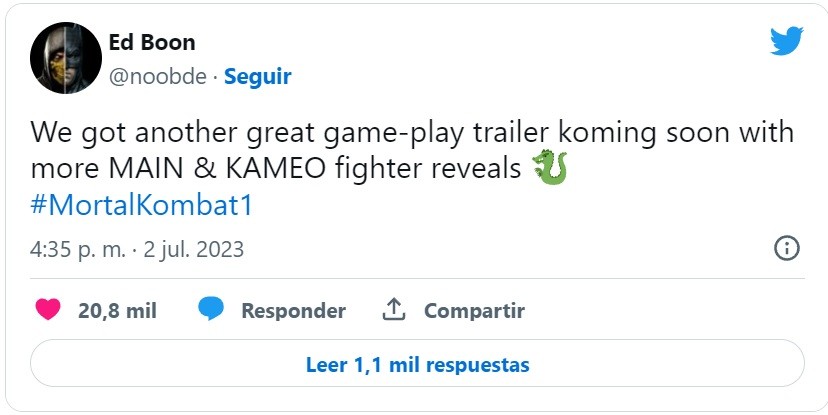Open Ed Boon's profile avatar
This screenshot has height=415, width=828.
click(66, 58)
